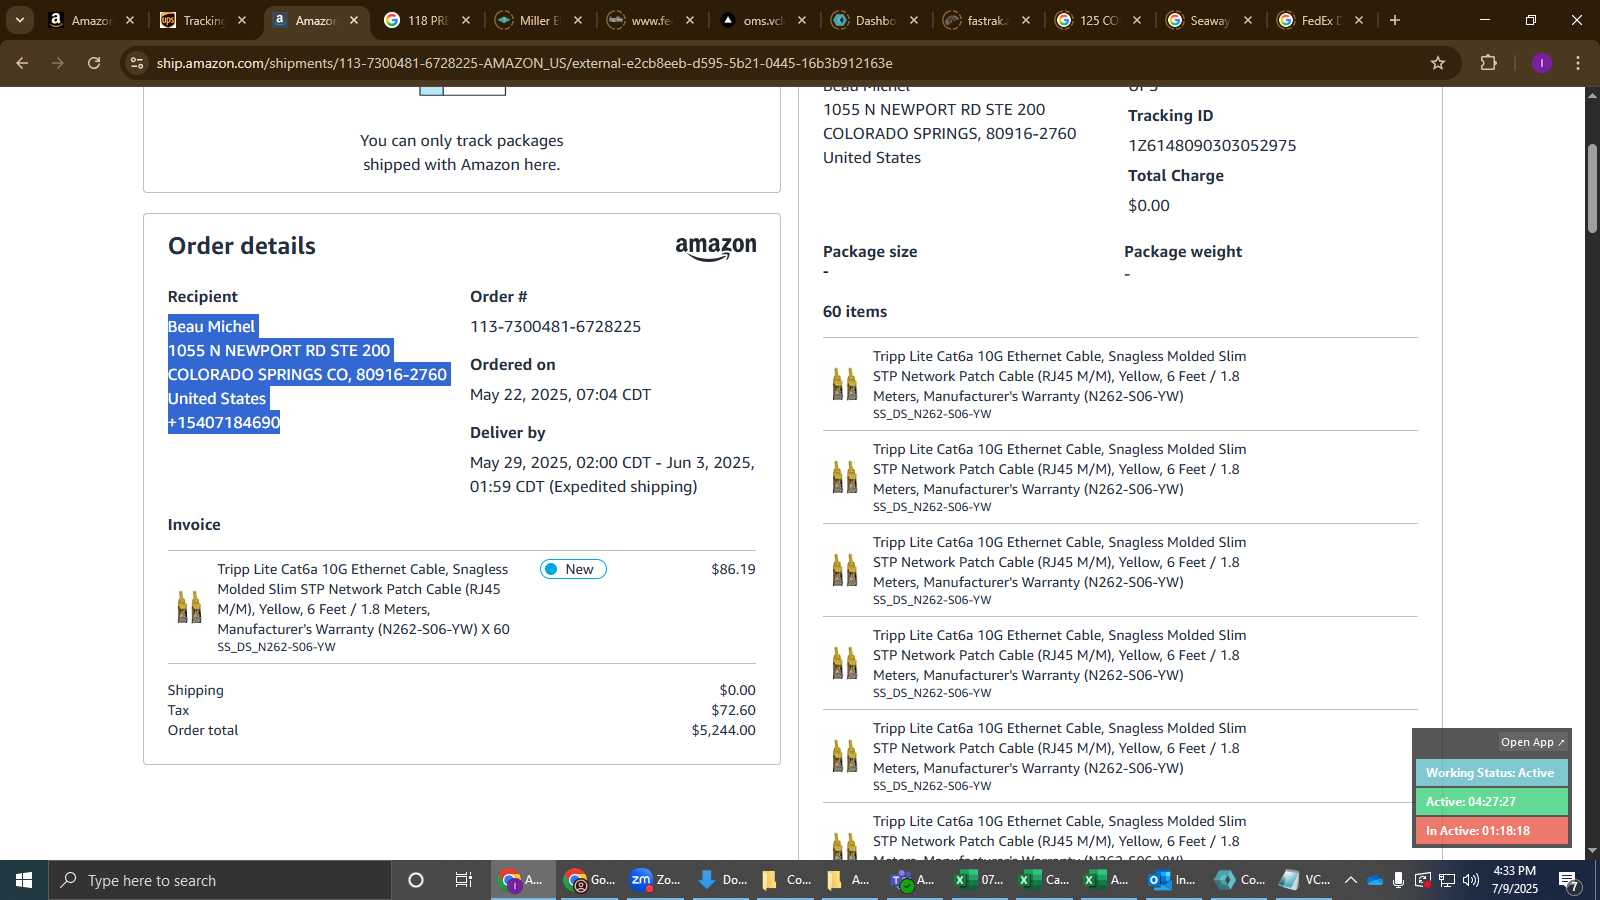
Task: Click the tax amount $72.60
Action: click(x=733, y=710)
